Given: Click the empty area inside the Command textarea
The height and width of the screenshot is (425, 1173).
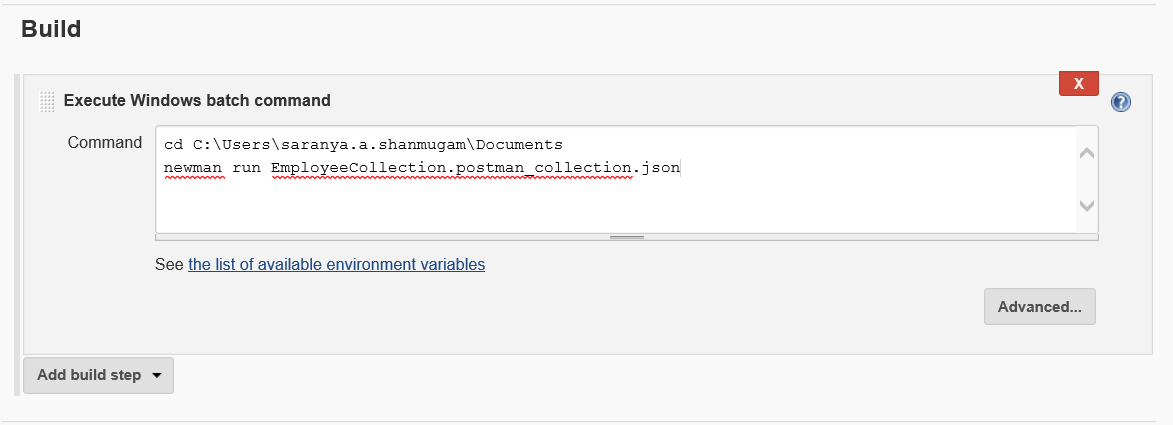Looking at the screenshot, I should [600, 205].
